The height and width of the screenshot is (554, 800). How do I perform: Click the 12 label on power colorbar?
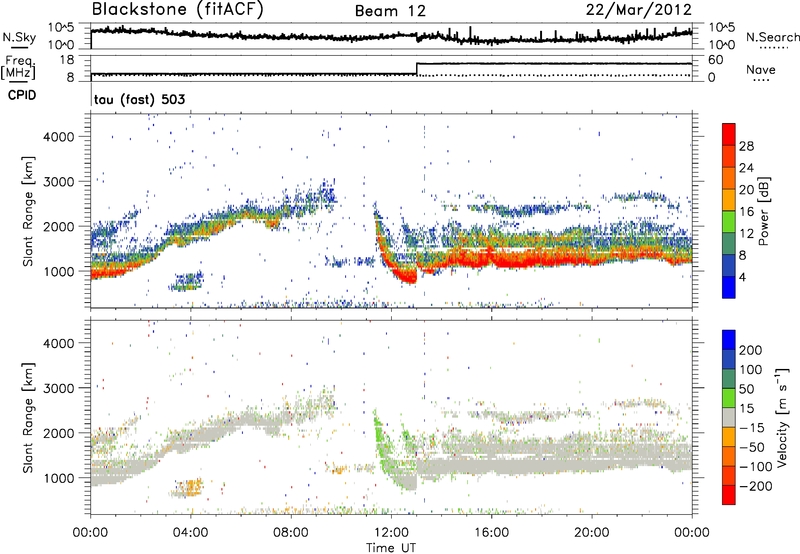[746, 234]
